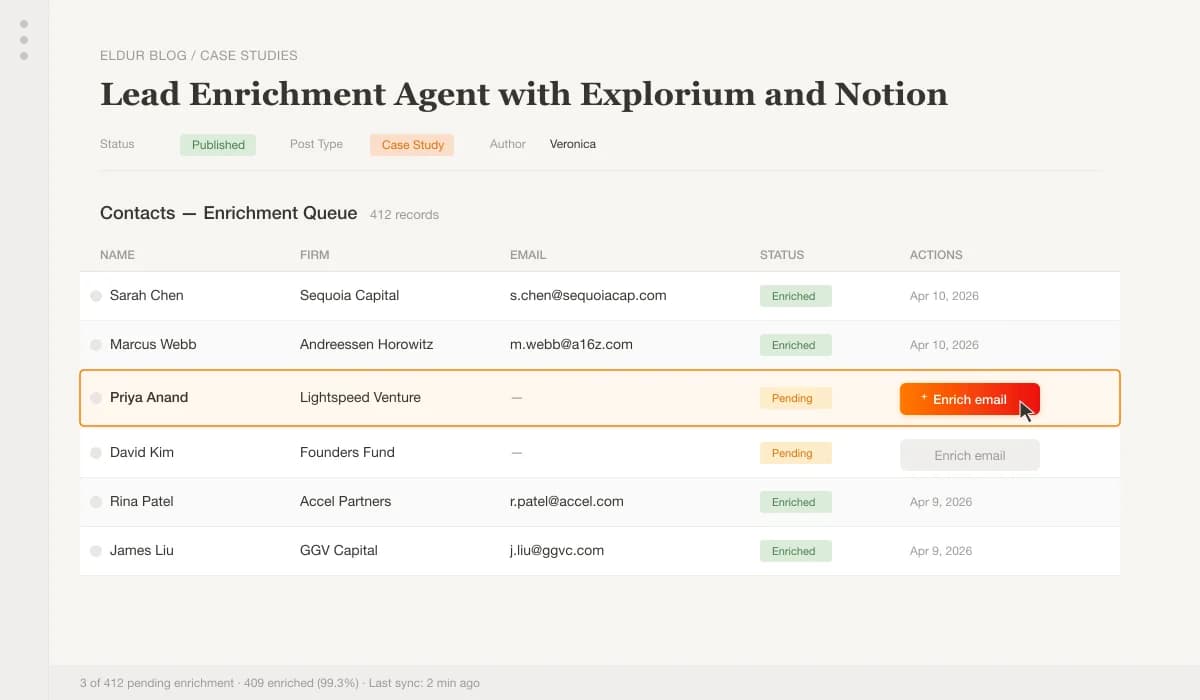Viewport: 1200px width, 700px height.
Task: Click the EMAIL column header
Action: pos(528,255)
